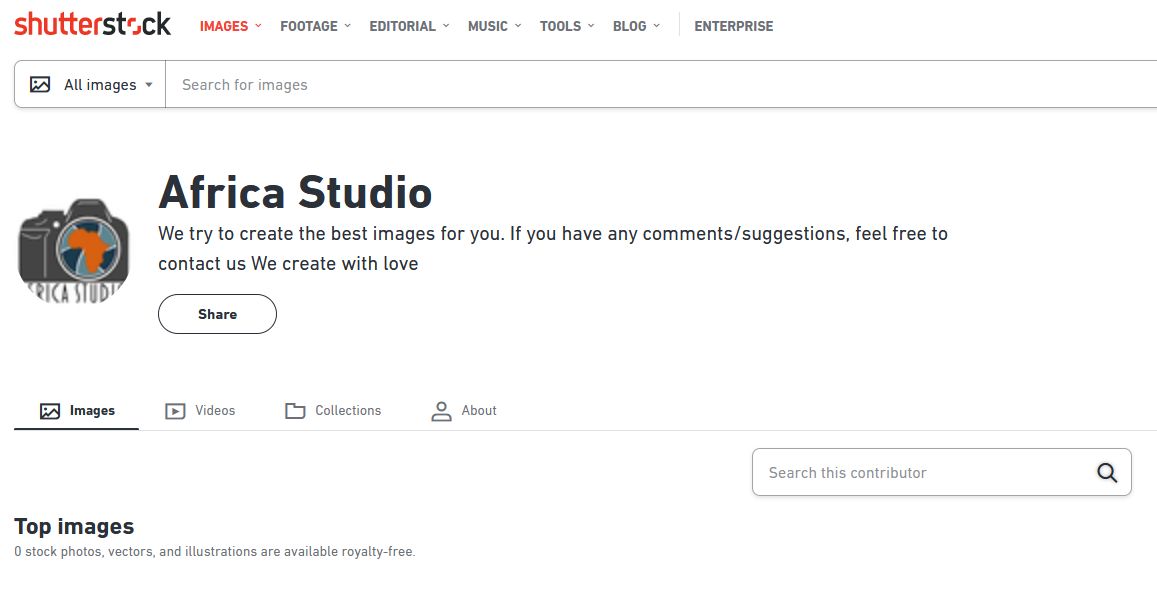1157x615 pixels.
Task: Click the 'We try to create' description
Action: click(x=553, y=249)
